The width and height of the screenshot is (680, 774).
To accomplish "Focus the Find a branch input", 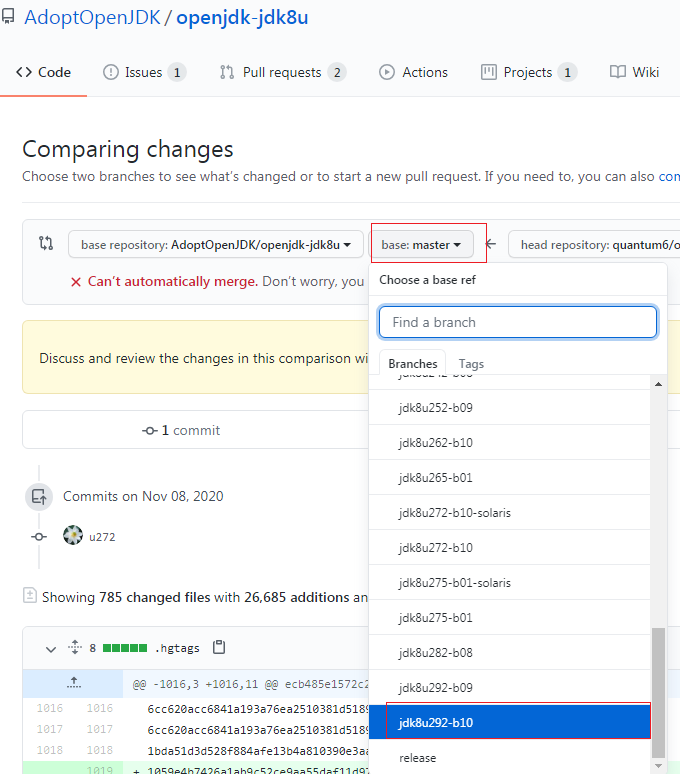I will tap(518, 322).
